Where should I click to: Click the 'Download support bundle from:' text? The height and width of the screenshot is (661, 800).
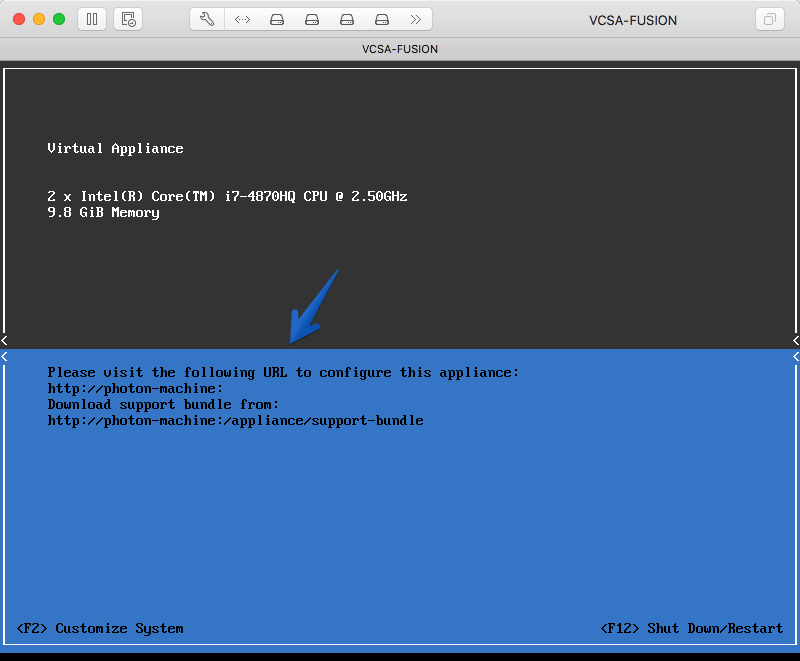[163, 404]
